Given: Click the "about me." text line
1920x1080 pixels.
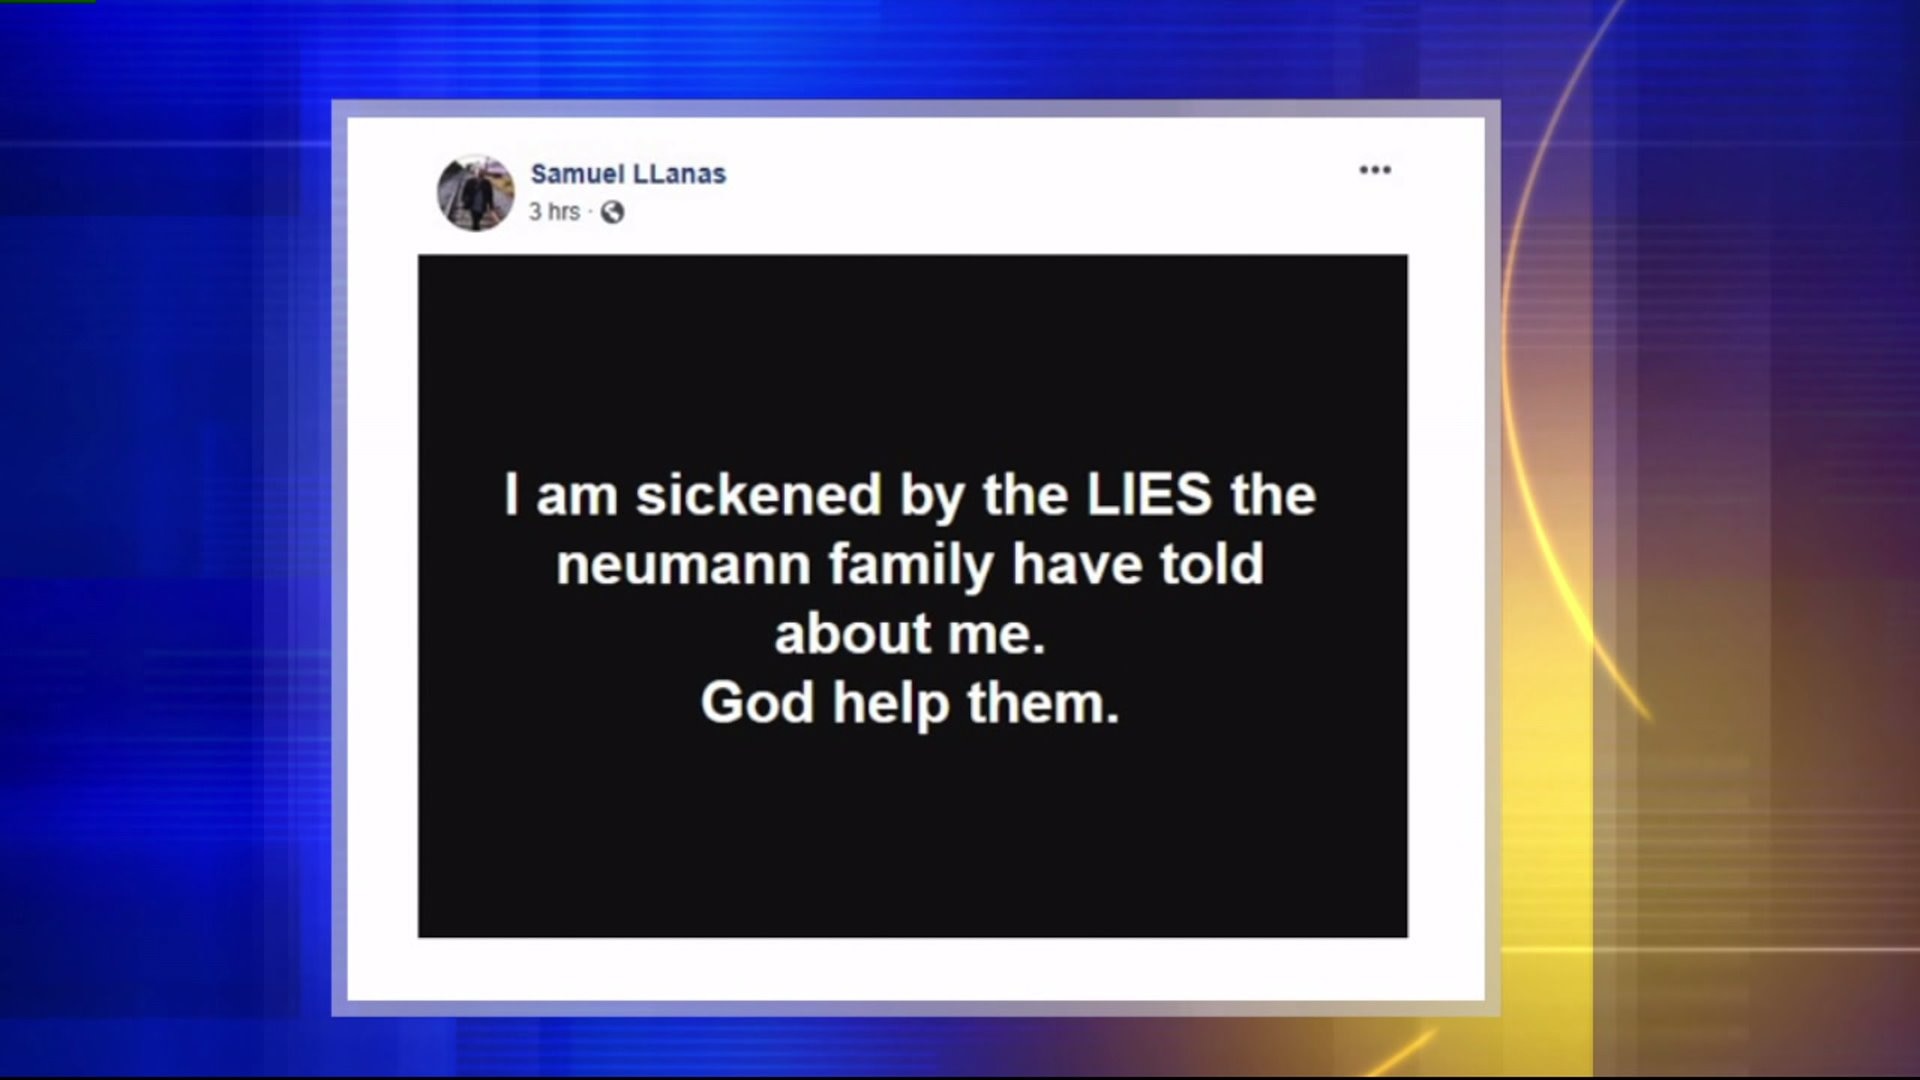Looking at the screenshot, I should [910, 634].
